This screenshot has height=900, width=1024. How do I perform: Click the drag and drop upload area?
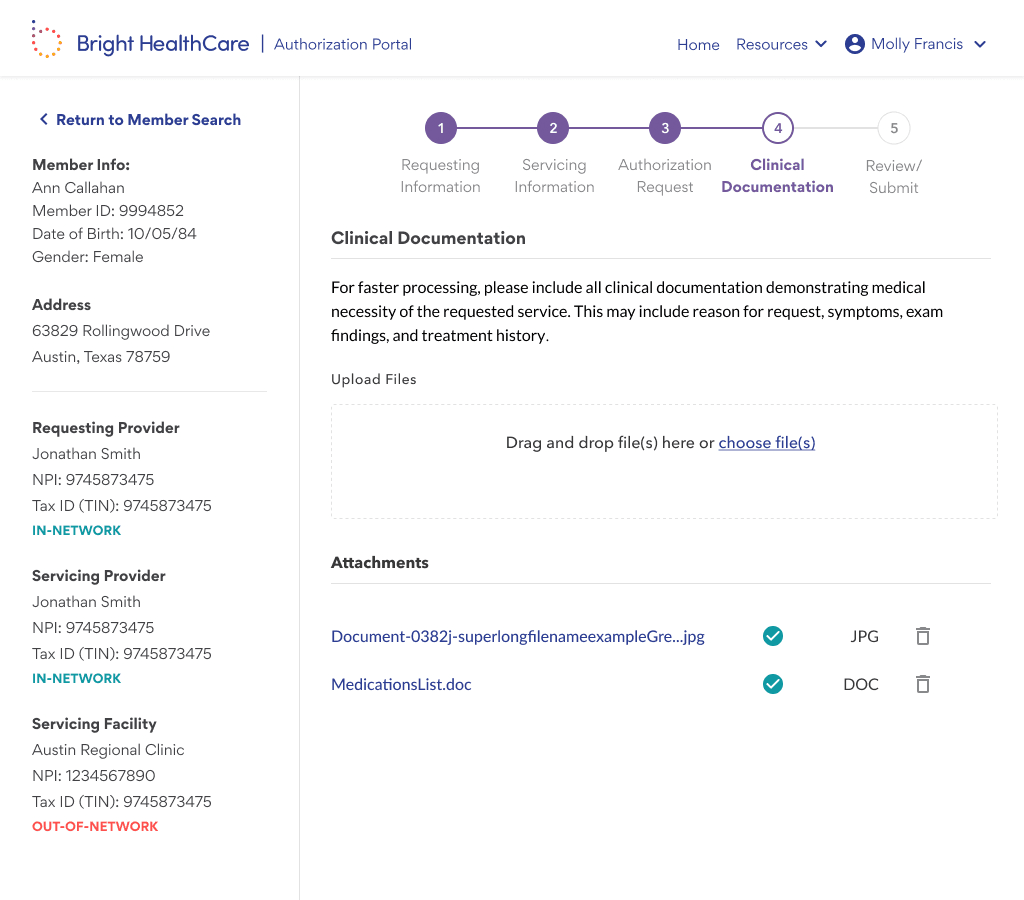click(664, 462)
